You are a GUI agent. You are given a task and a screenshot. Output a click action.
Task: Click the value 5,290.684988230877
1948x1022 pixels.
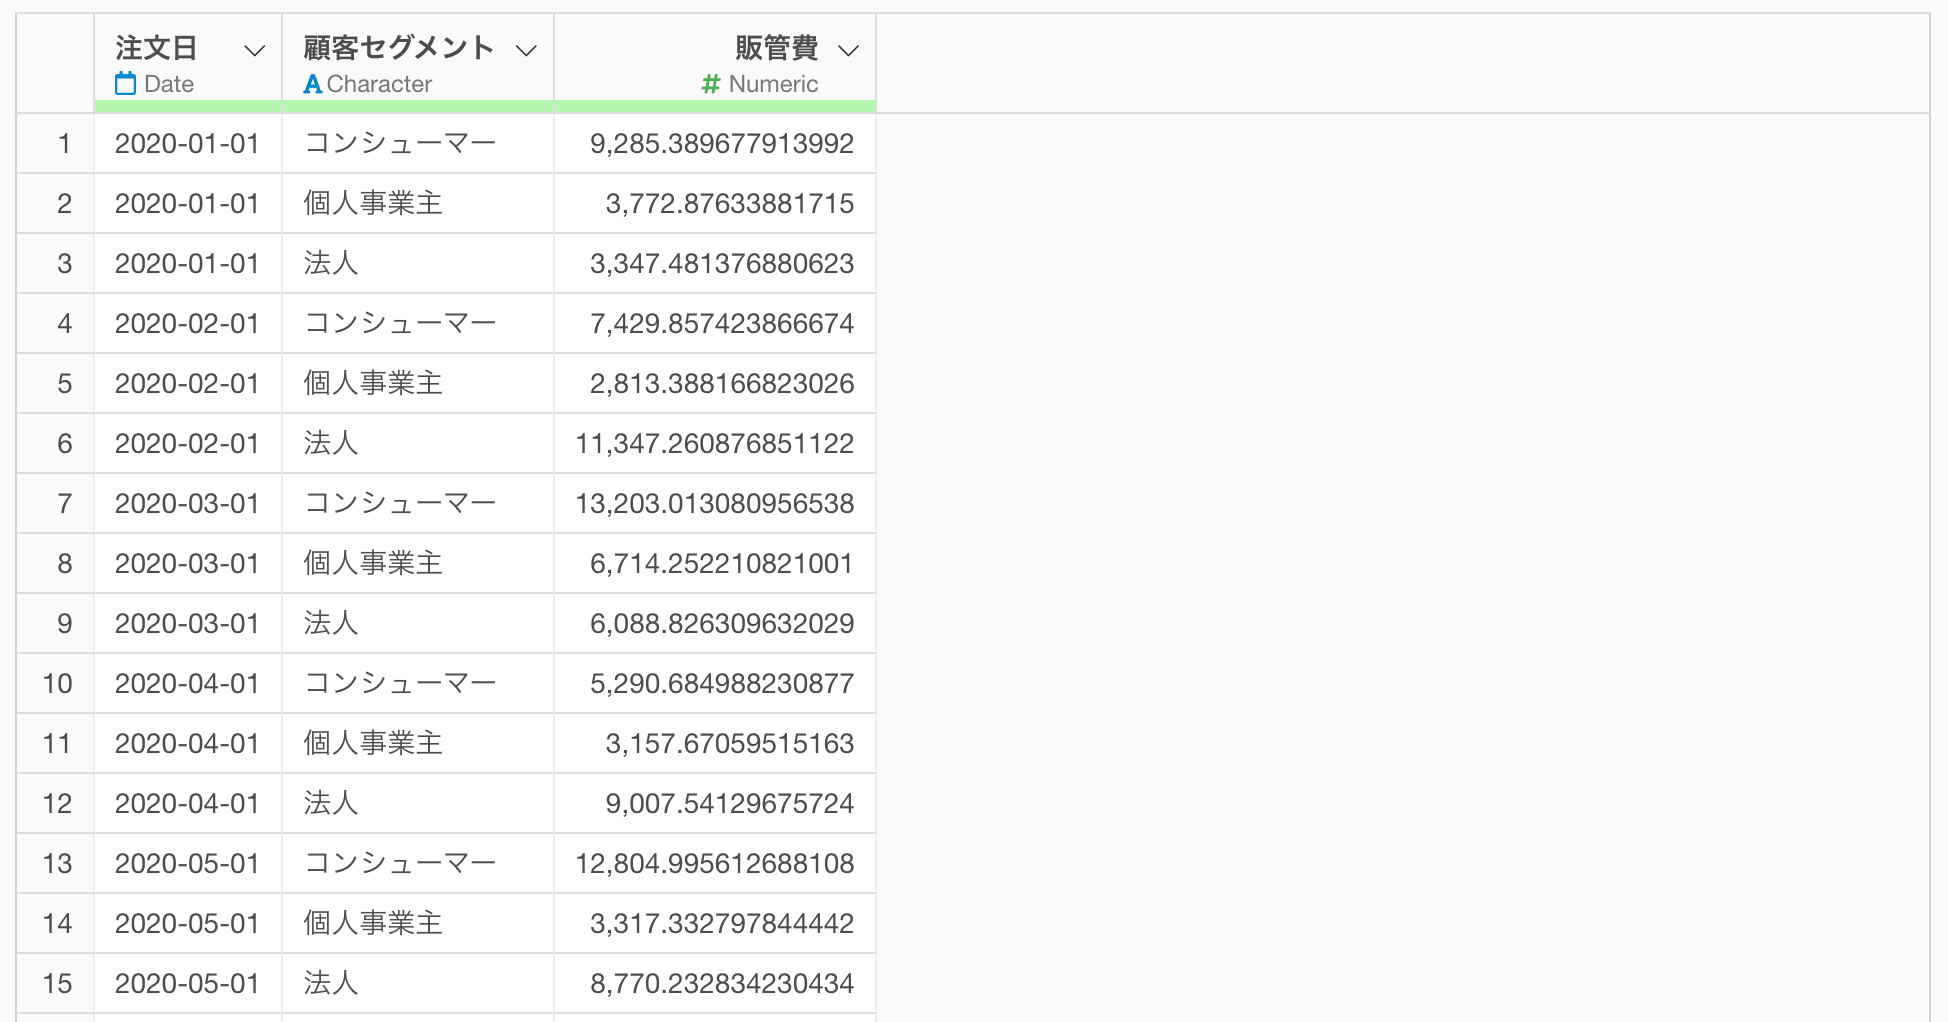pyautogui.click(x=722, y=684)
